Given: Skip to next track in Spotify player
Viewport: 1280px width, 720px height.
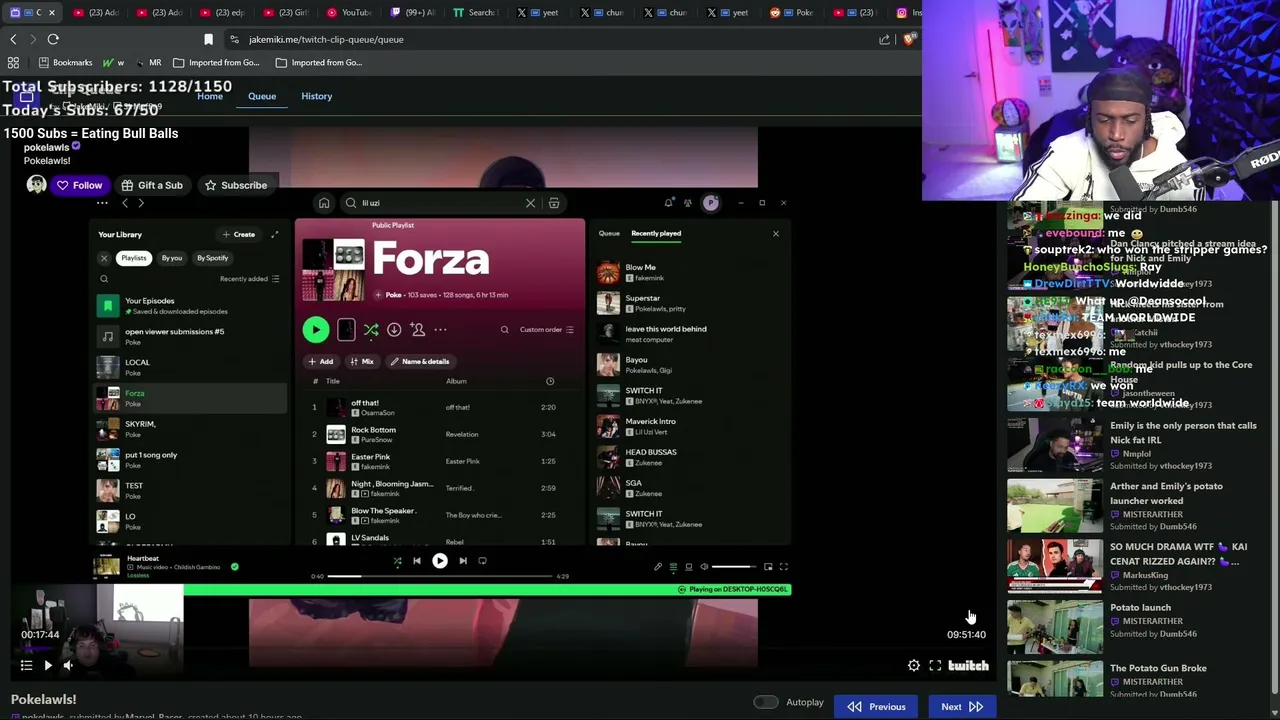Looking at the screenshot, I should [x=463, y=561].
